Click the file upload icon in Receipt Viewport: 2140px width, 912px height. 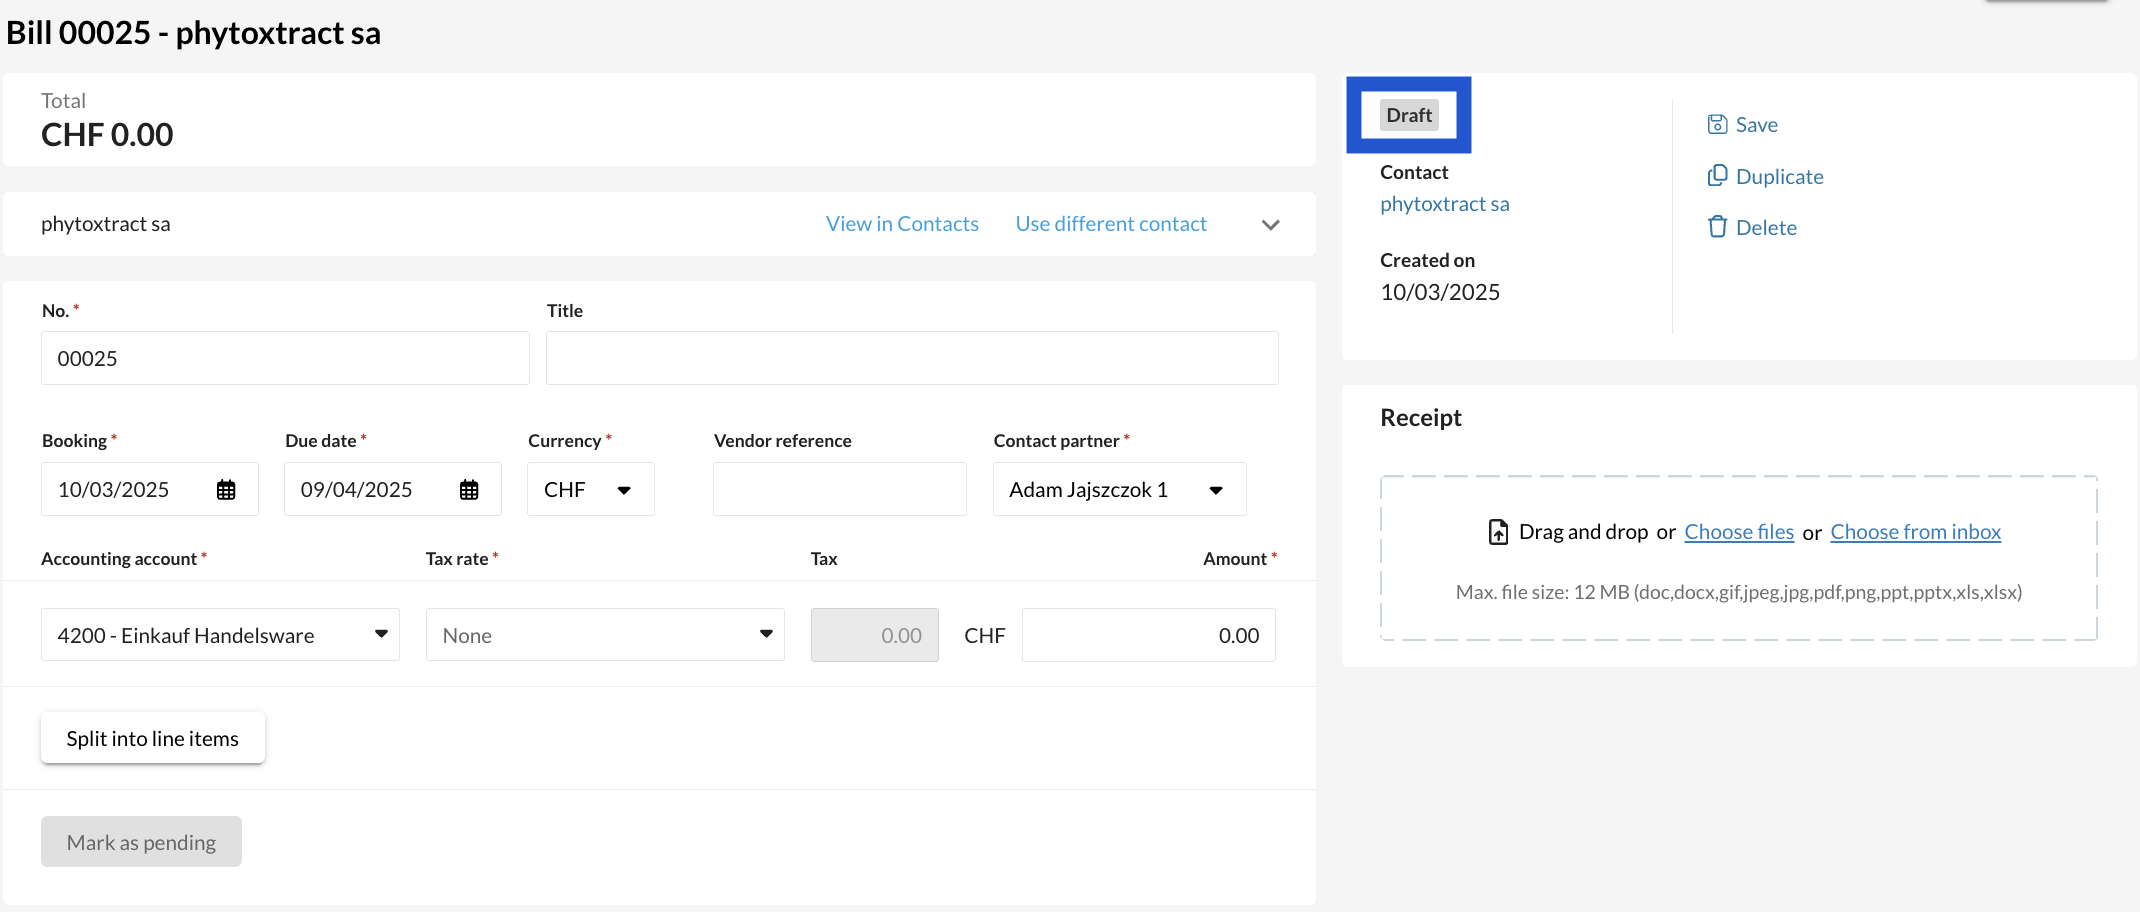pos(1498,532)
